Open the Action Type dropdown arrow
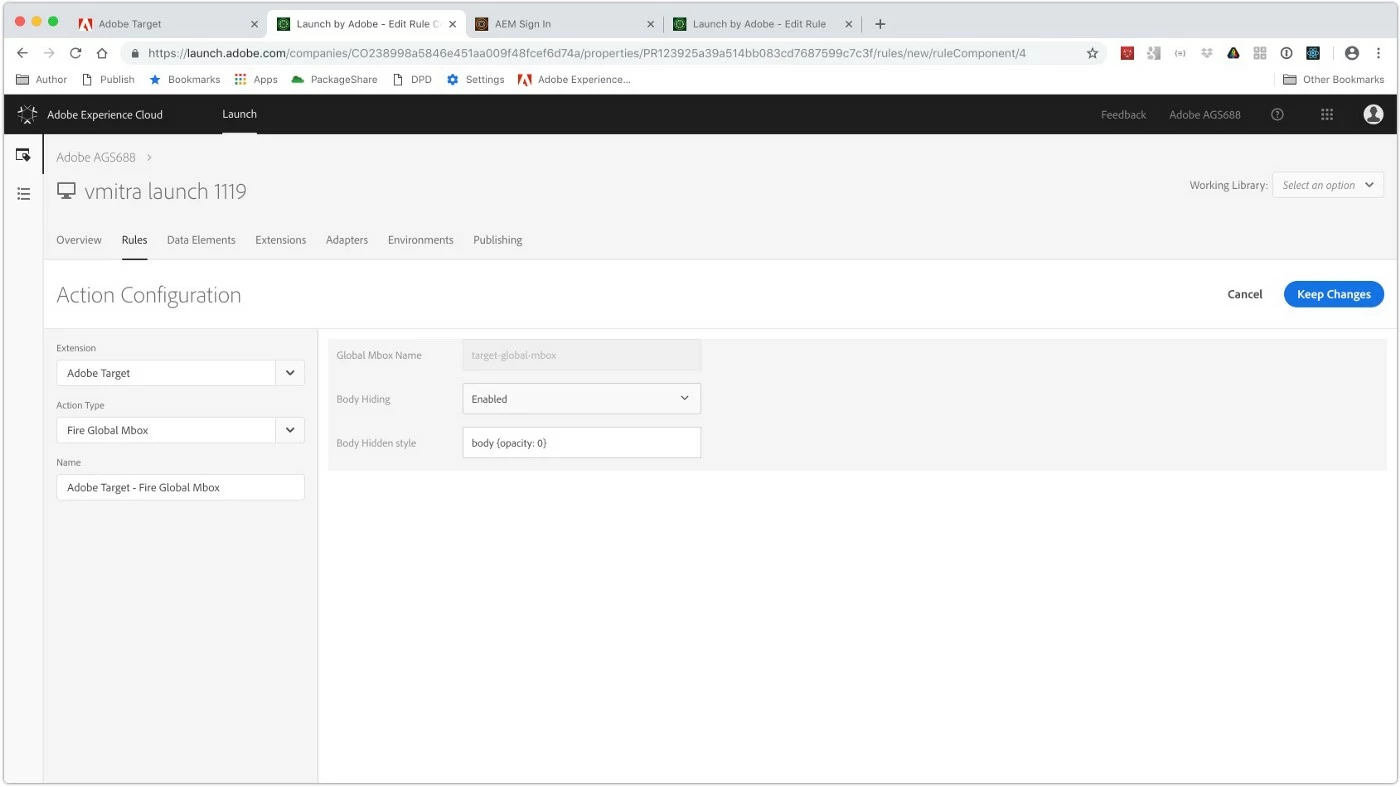The width and height of the screenshot is (1400, 787). coord(290,430)
